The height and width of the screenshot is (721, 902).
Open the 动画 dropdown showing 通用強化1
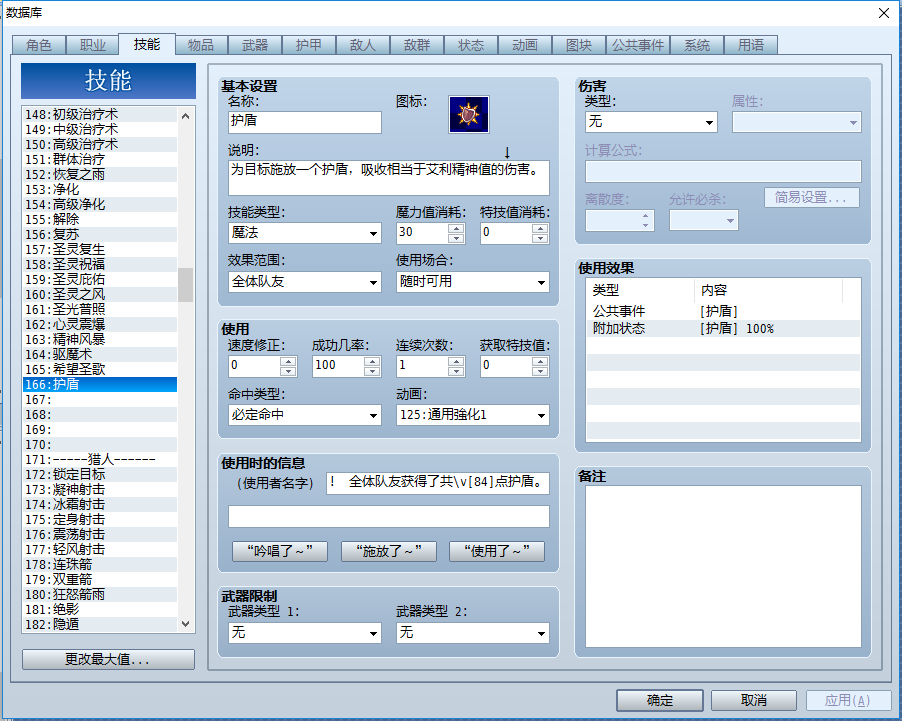(x=472, y=415)
